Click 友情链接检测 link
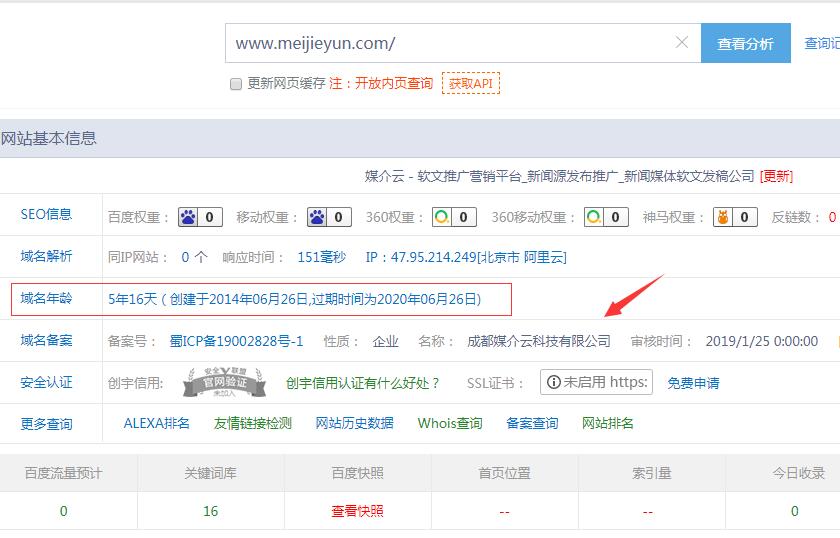The height and width of the screenshot is (538, 840). point(252,423)
